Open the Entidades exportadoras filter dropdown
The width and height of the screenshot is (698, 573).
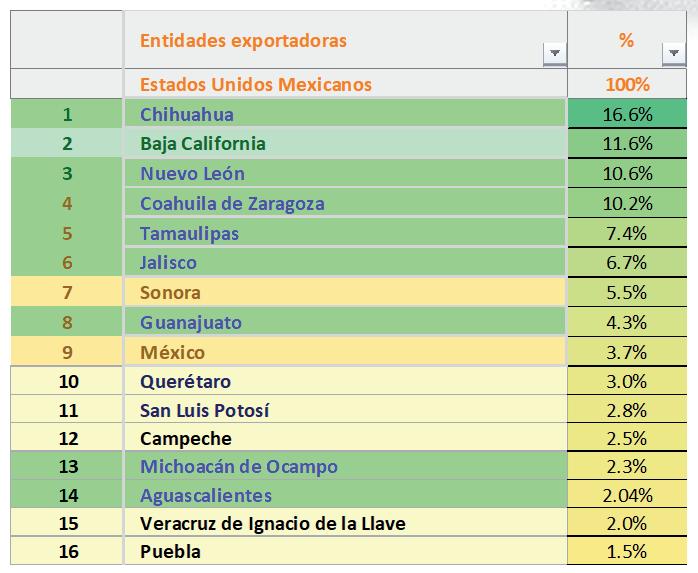click(555, 53)
